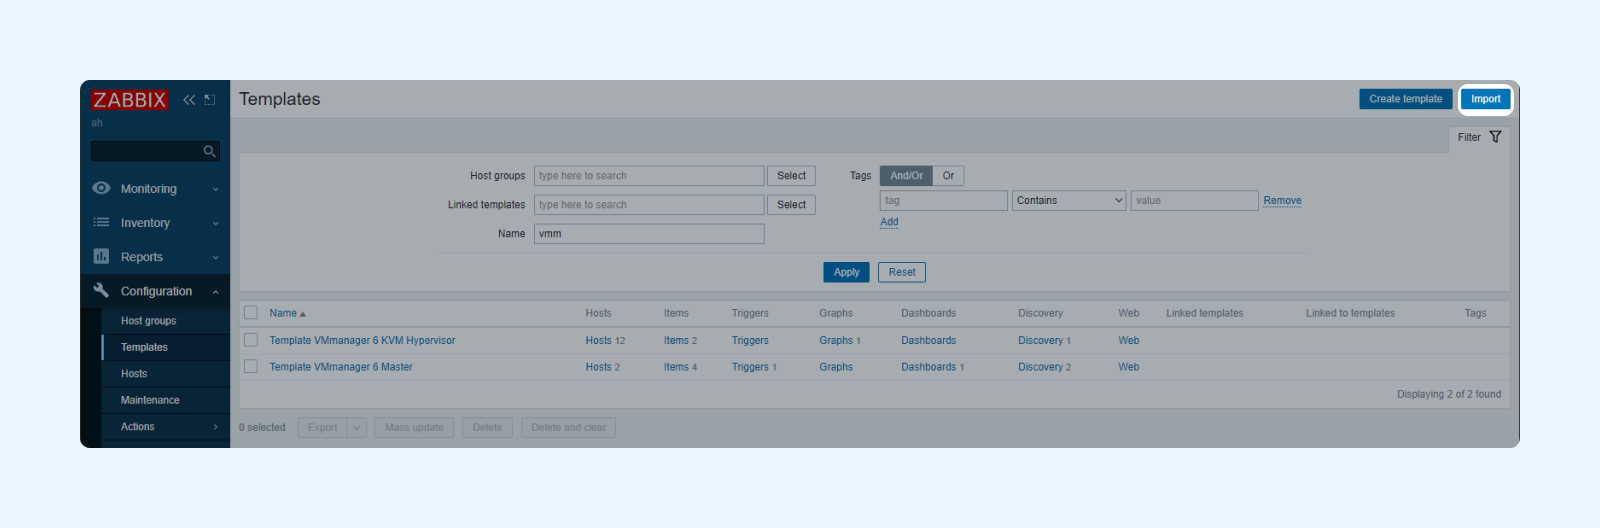Check Template VMmanager 6 KVM Hypervisor row

pyautogui.click(x=251, y=340)
